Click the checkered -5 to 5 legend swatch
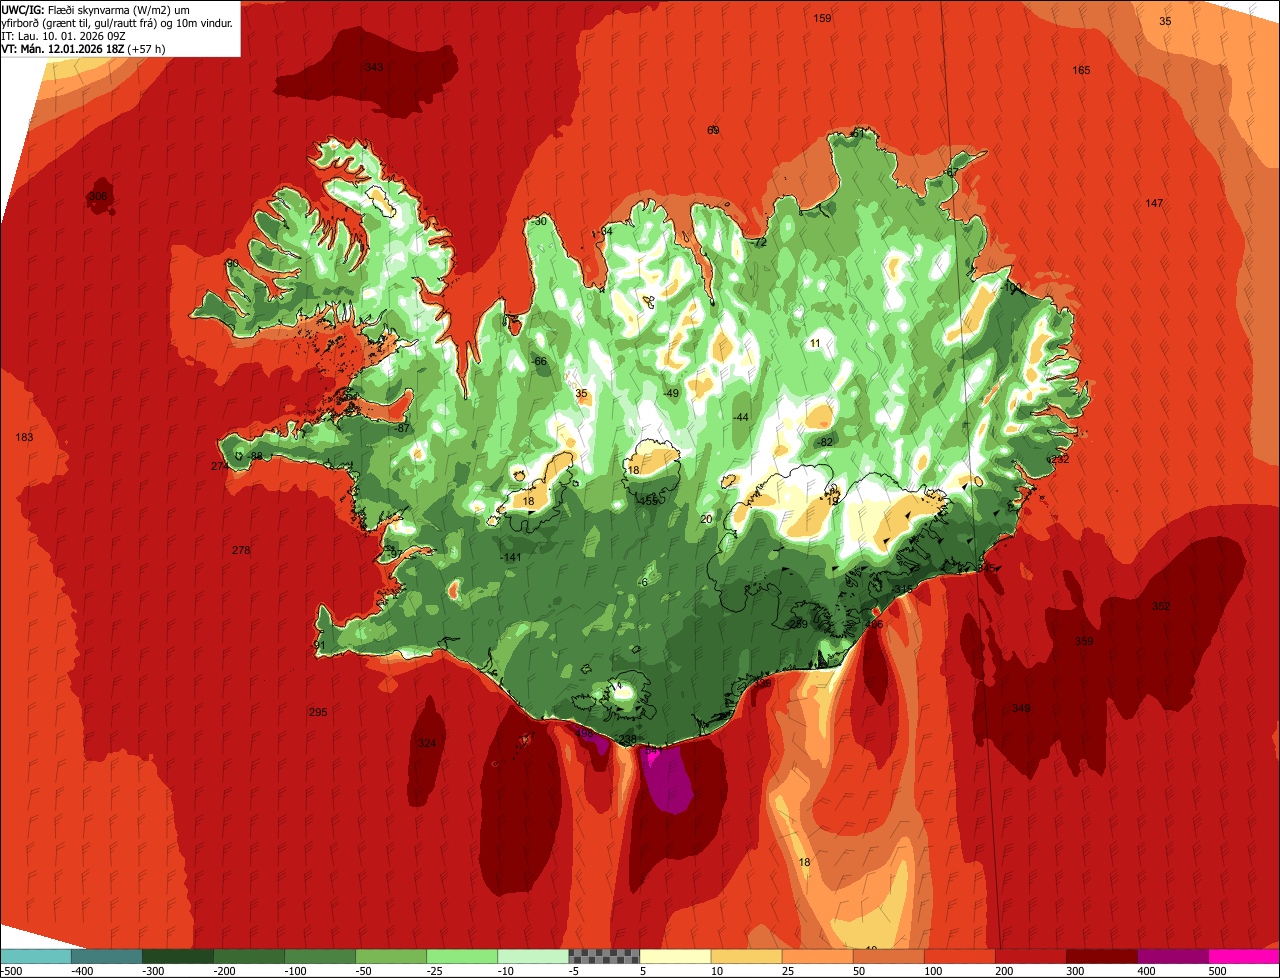This screenshot has height=978, width=1280. click(604, 956)
